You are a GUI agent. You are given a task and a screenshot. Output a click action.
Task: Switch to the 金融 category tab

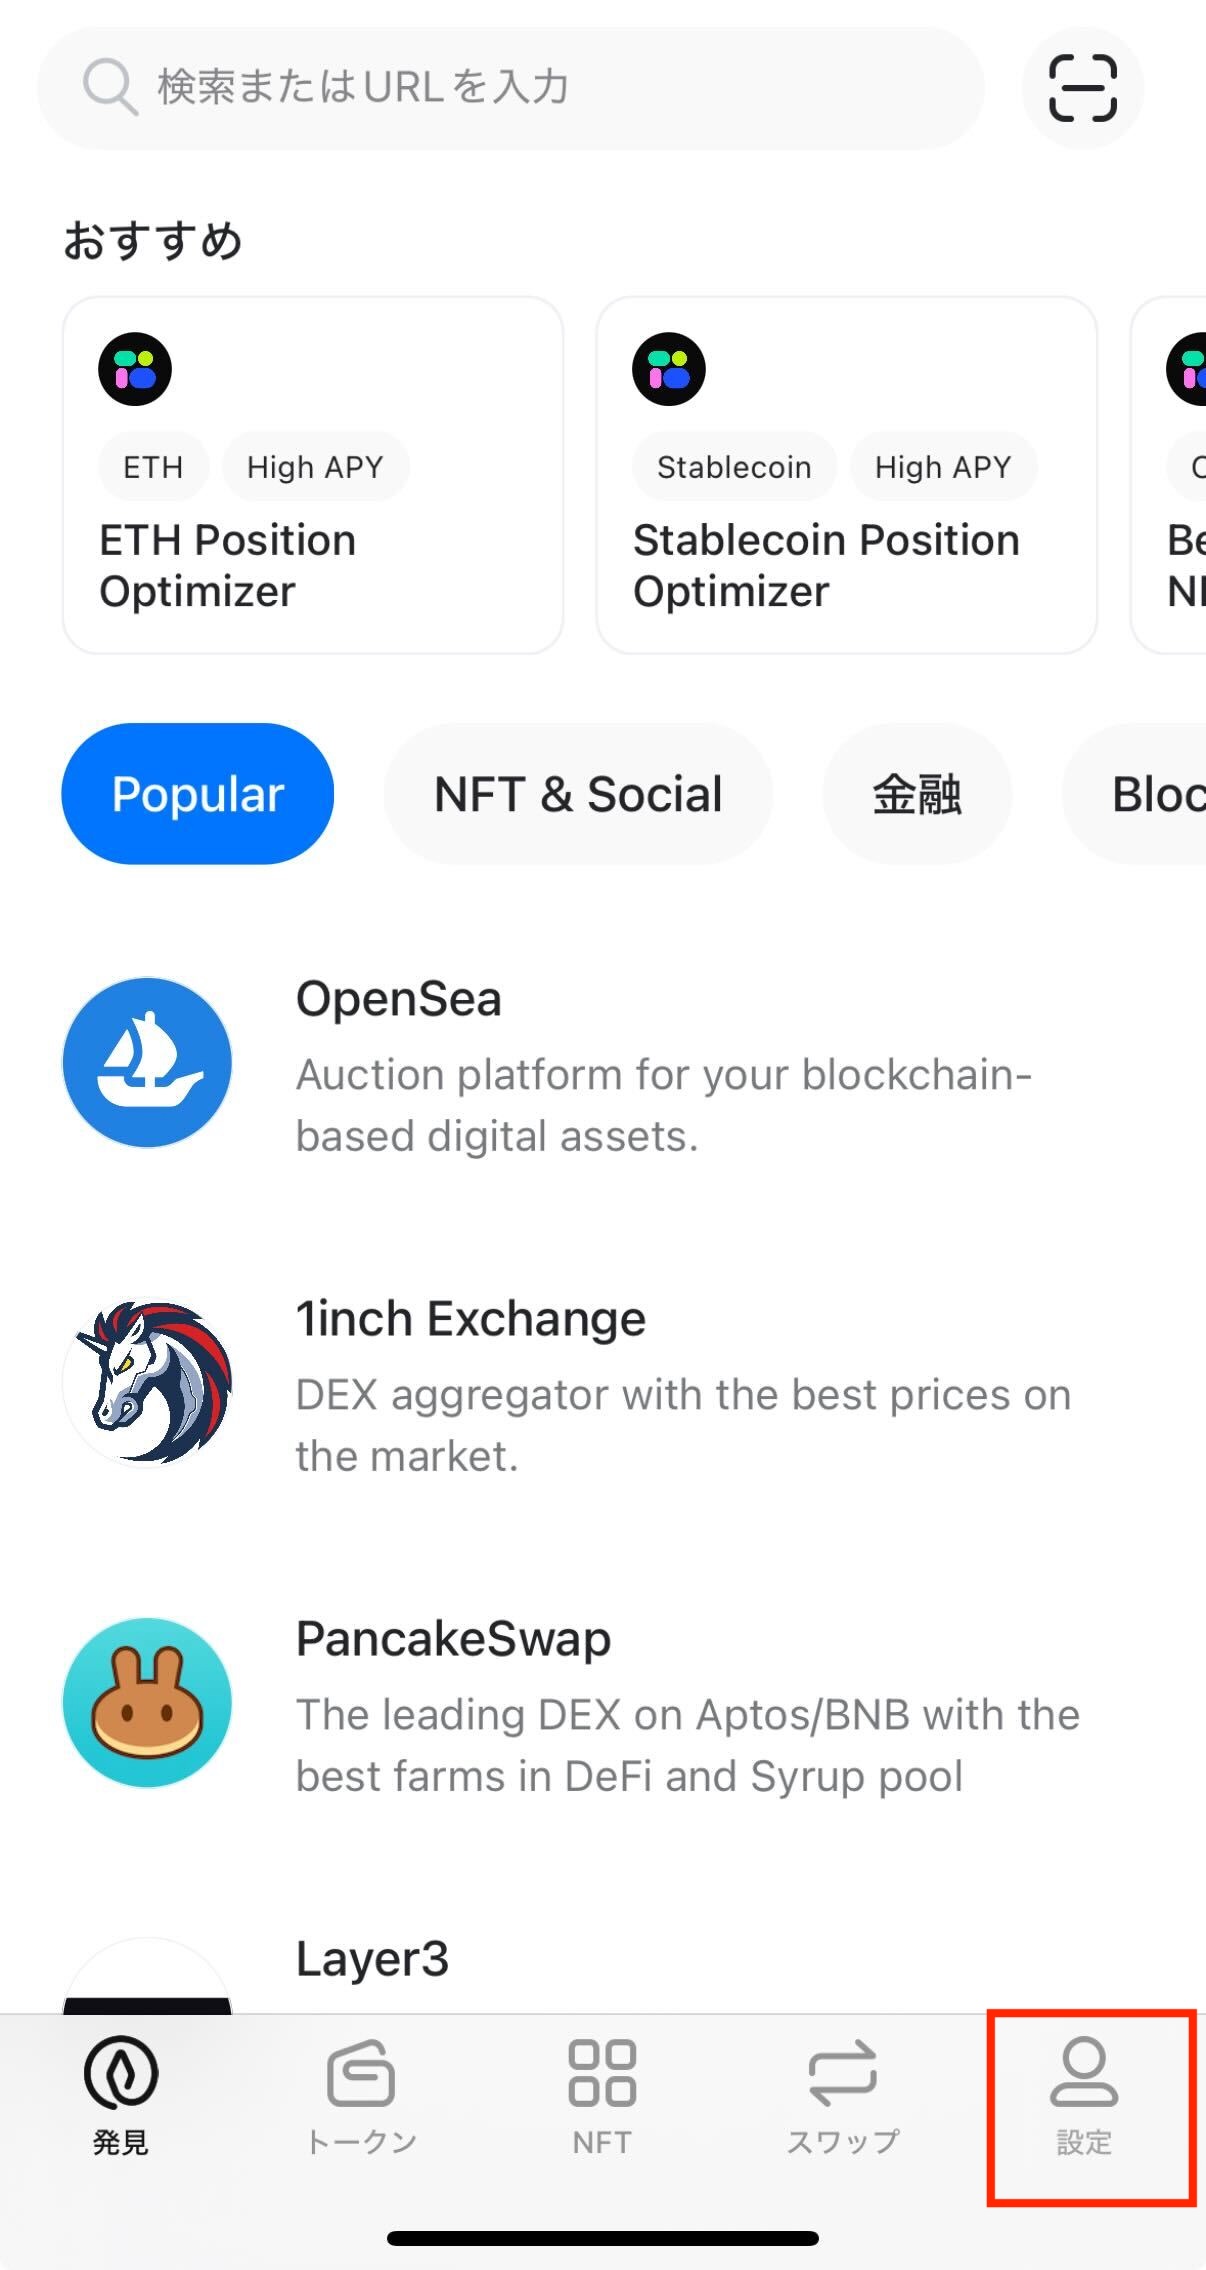(x=917, y=794)
